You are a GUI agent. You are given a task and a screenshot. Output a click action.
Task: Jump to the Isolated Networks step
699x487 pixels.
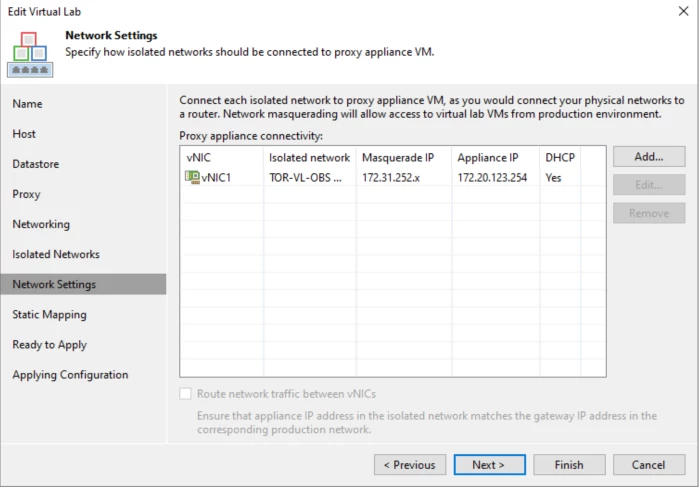[56, 254]
